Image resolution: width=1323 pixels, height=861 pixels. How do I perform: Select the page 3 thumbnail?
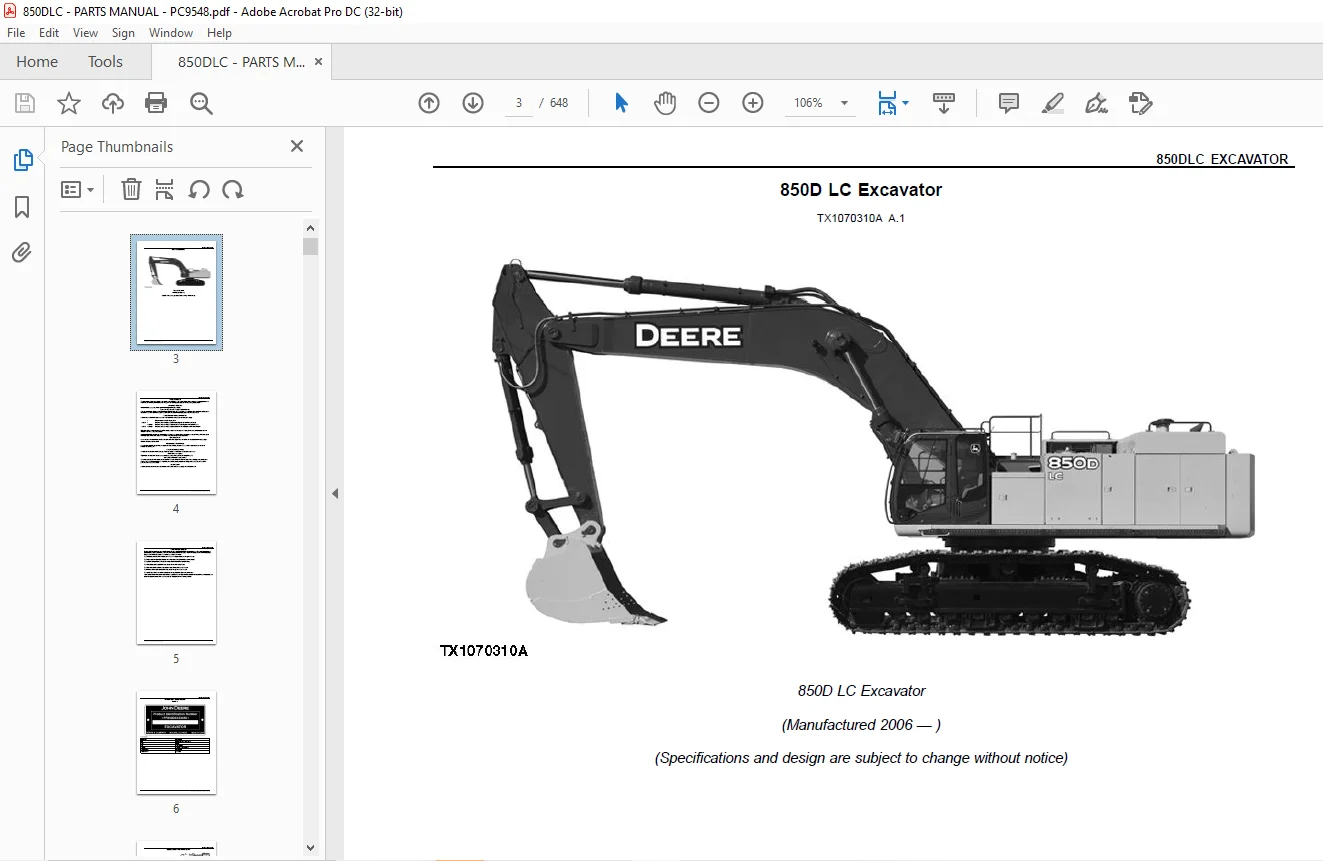176,292
